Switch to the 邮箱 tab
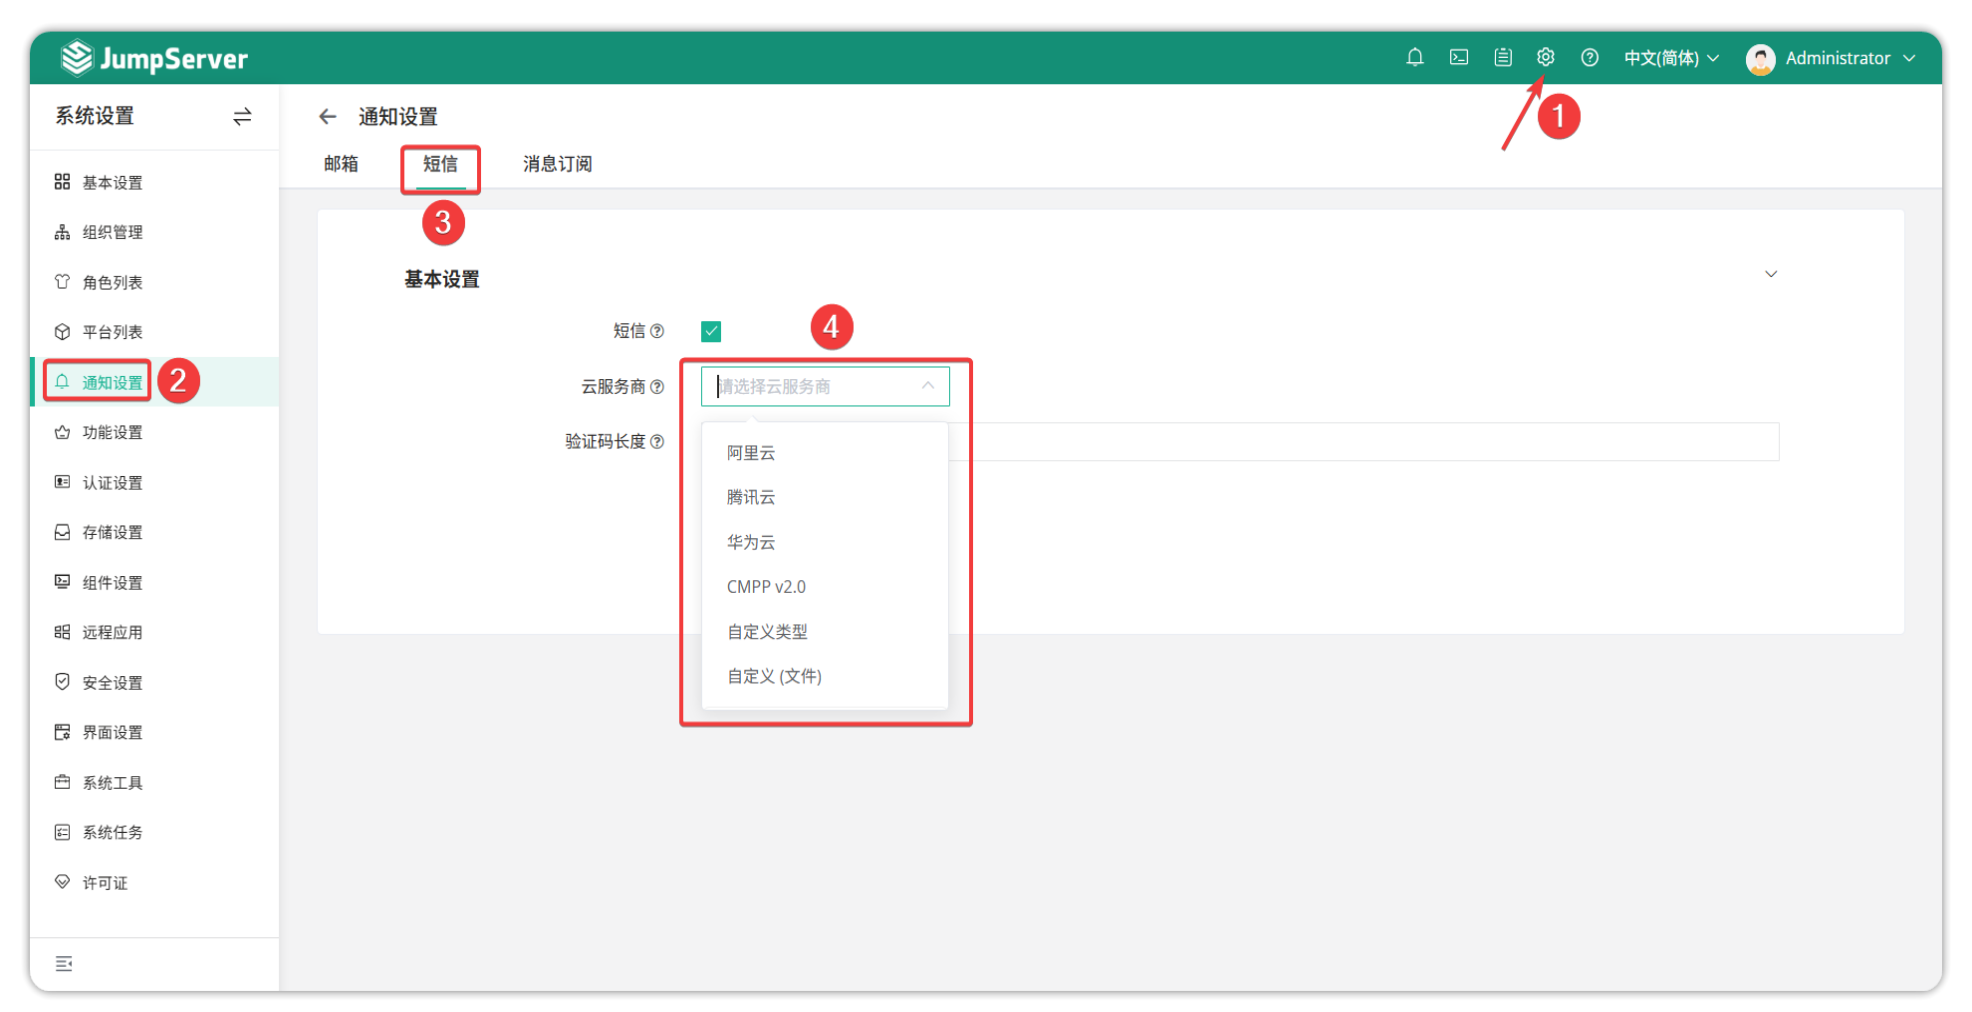 (x=341, y=164)
